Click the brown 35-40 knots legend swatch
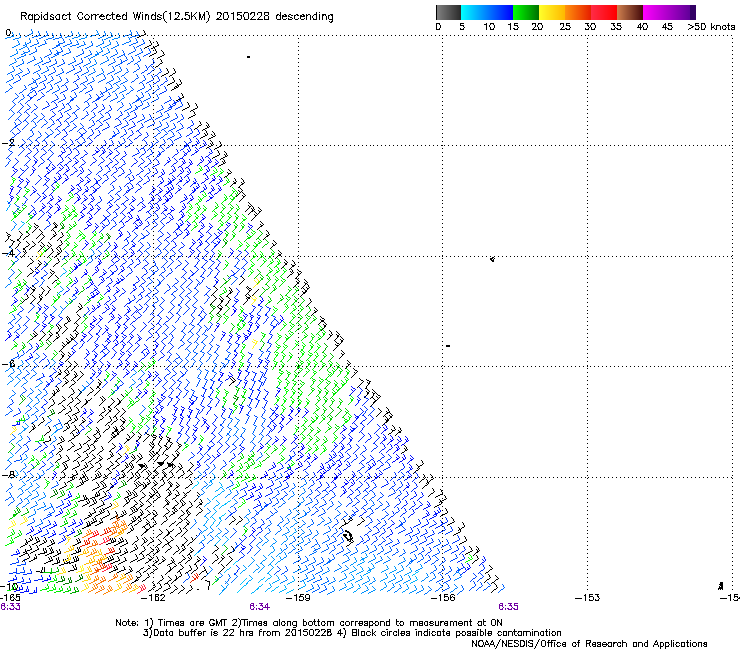Screen dimensions: 740x650 (x=630, y=12)
